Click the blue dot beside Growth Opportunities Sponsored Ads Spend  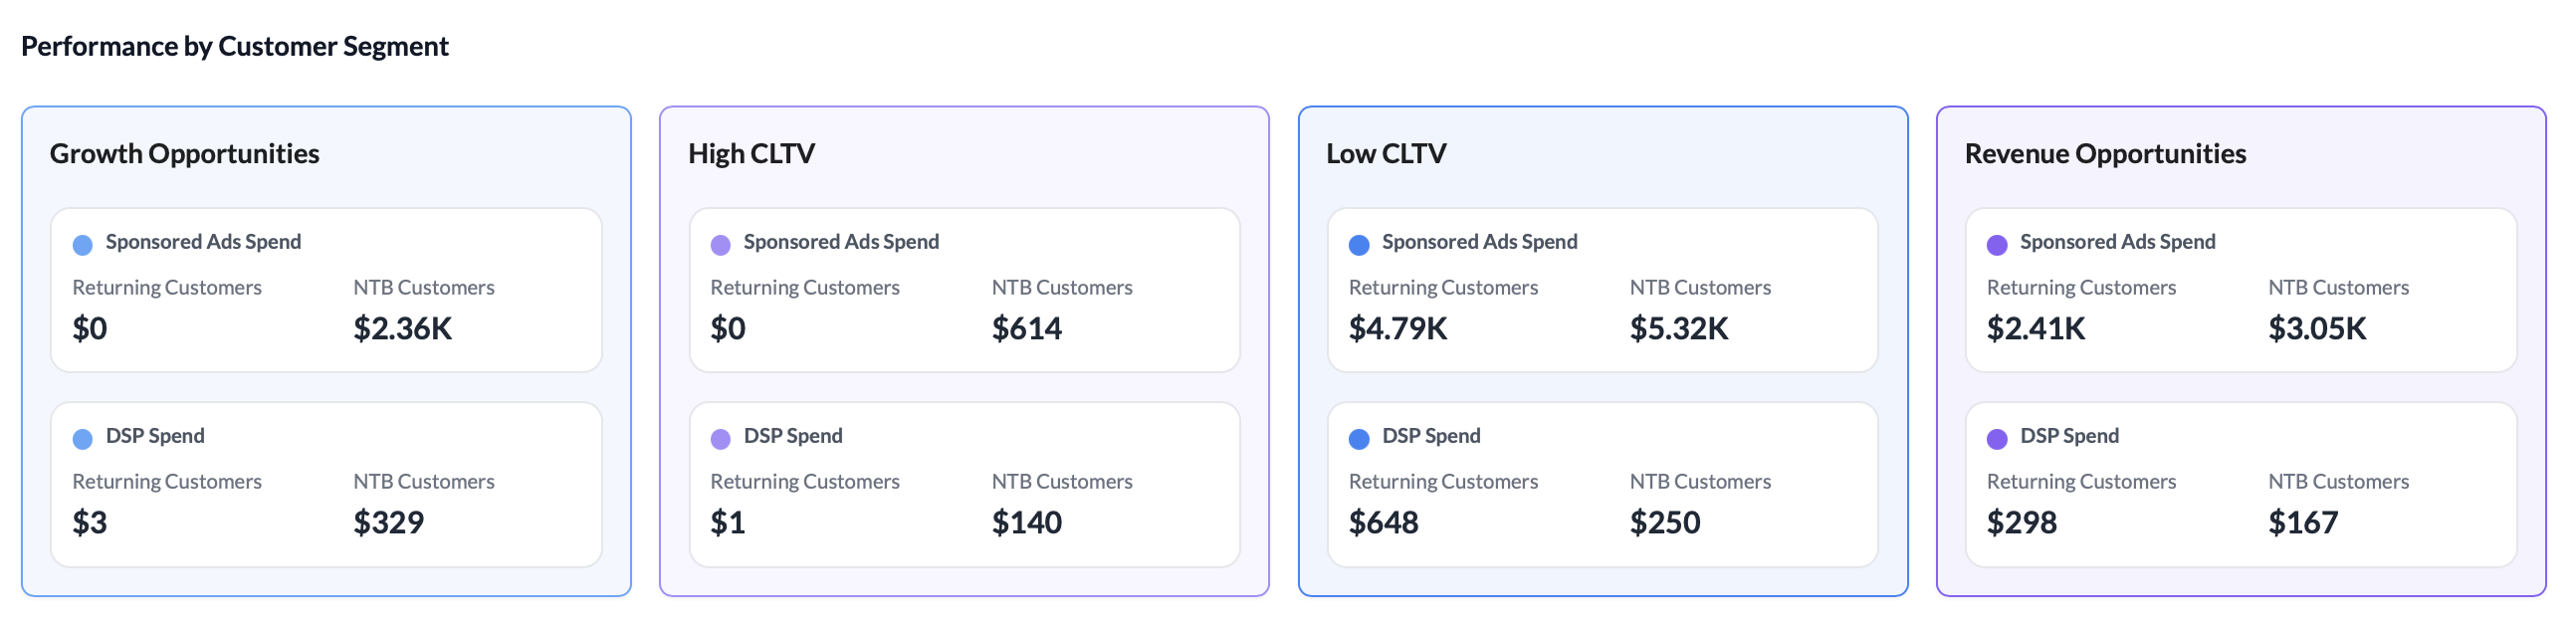coord(83,245)
